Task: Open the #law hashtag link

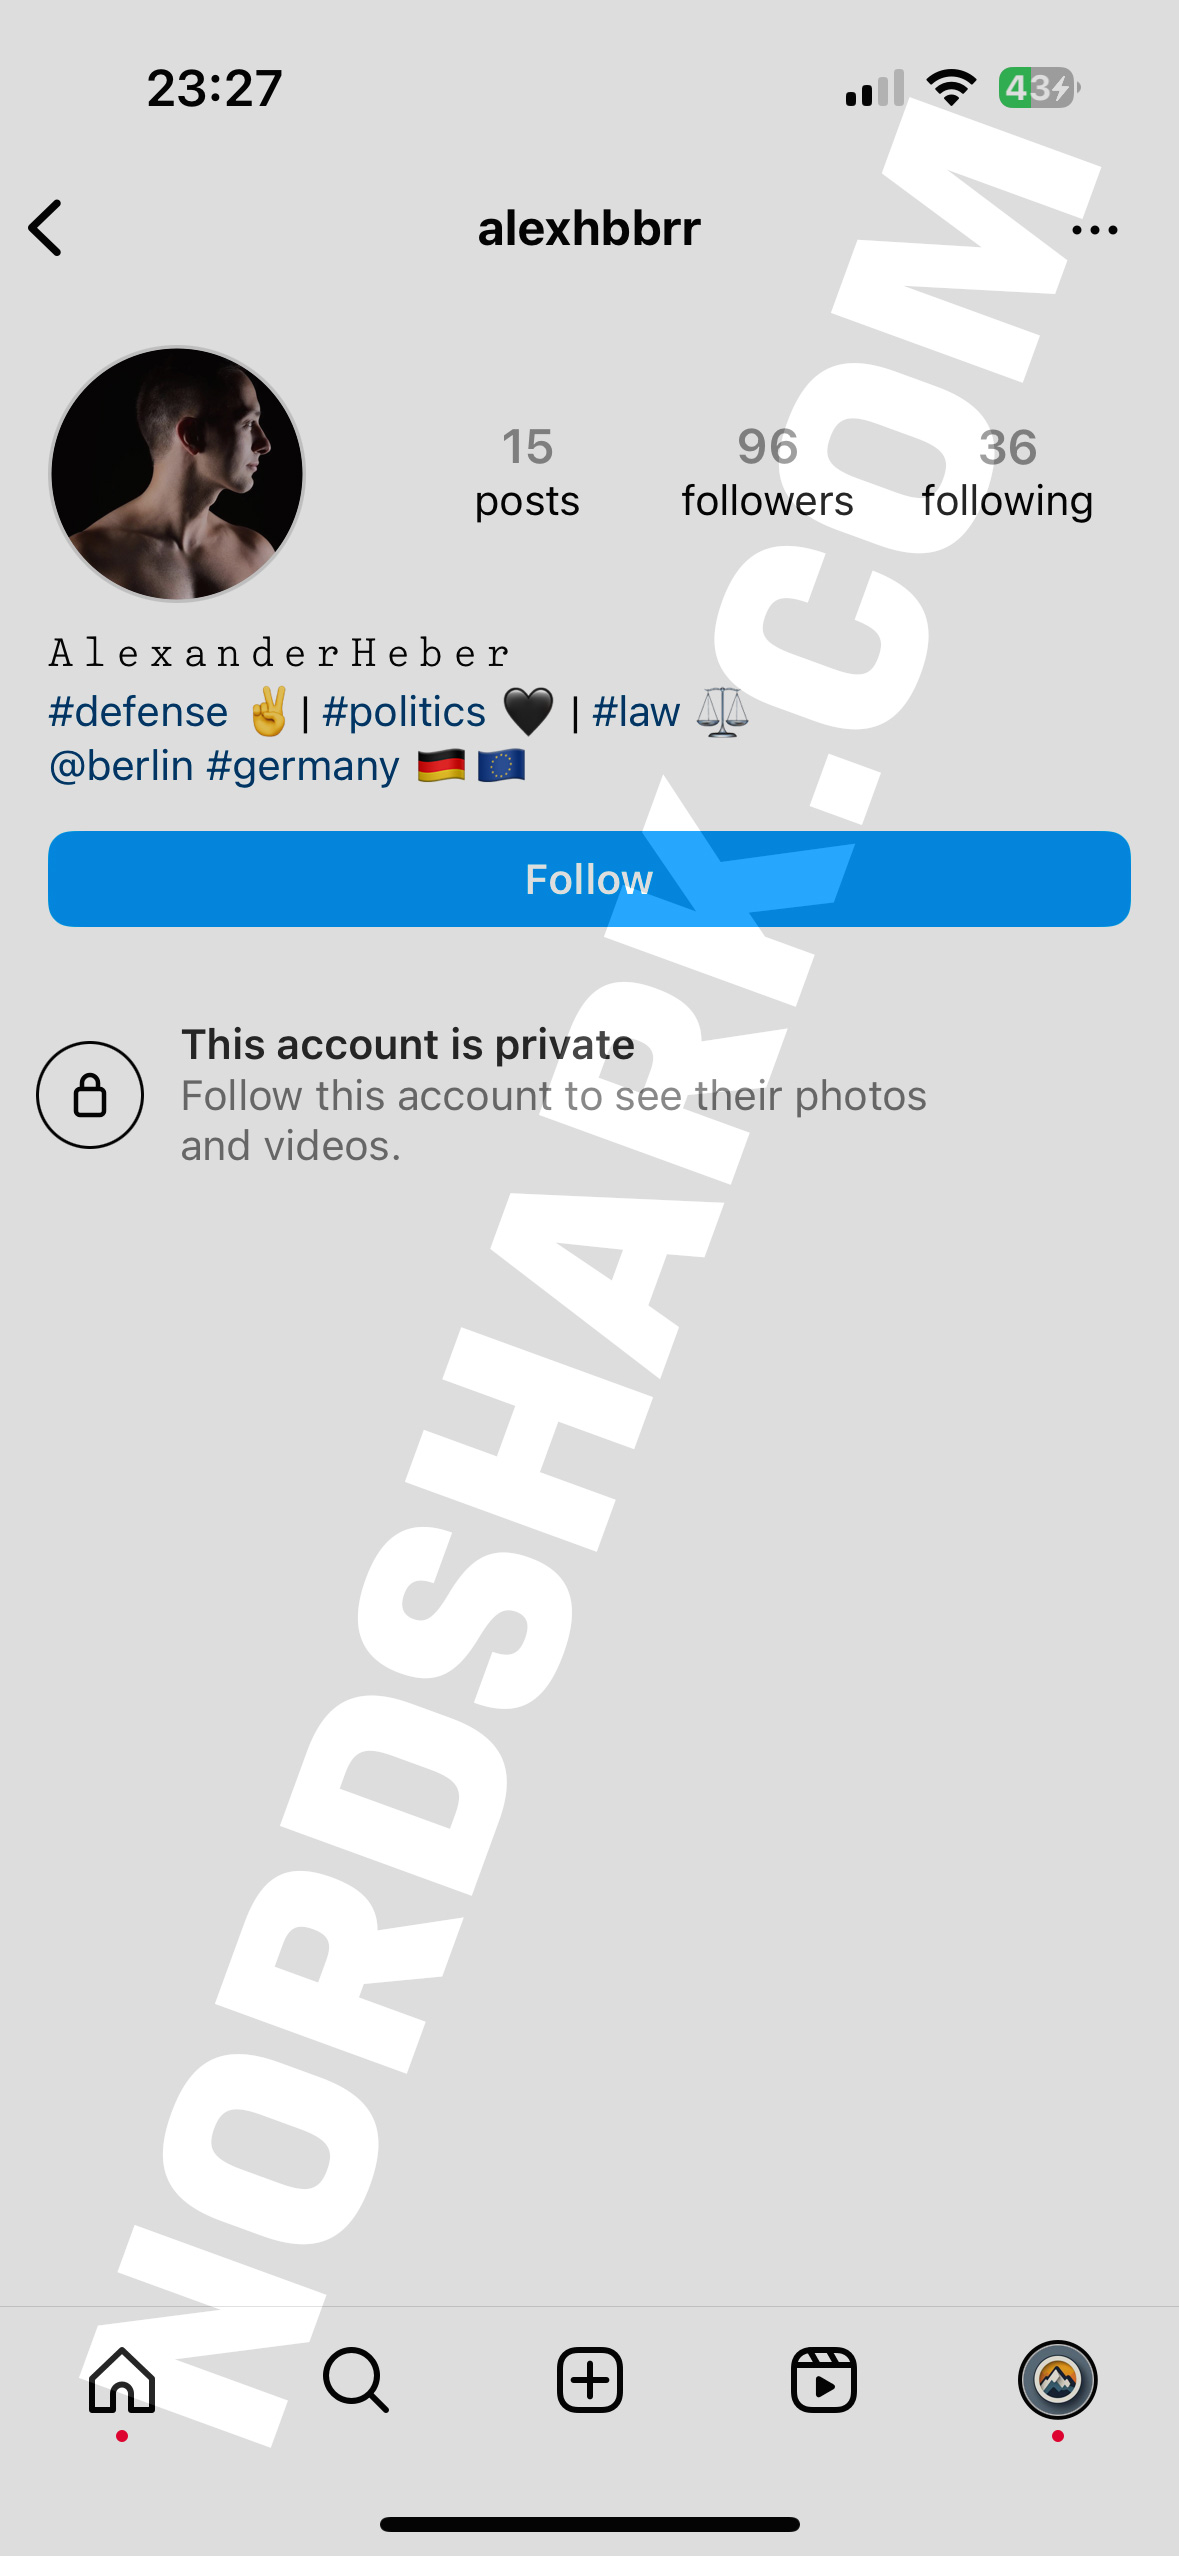Action: pyautogui.click(x=636, y=712)
